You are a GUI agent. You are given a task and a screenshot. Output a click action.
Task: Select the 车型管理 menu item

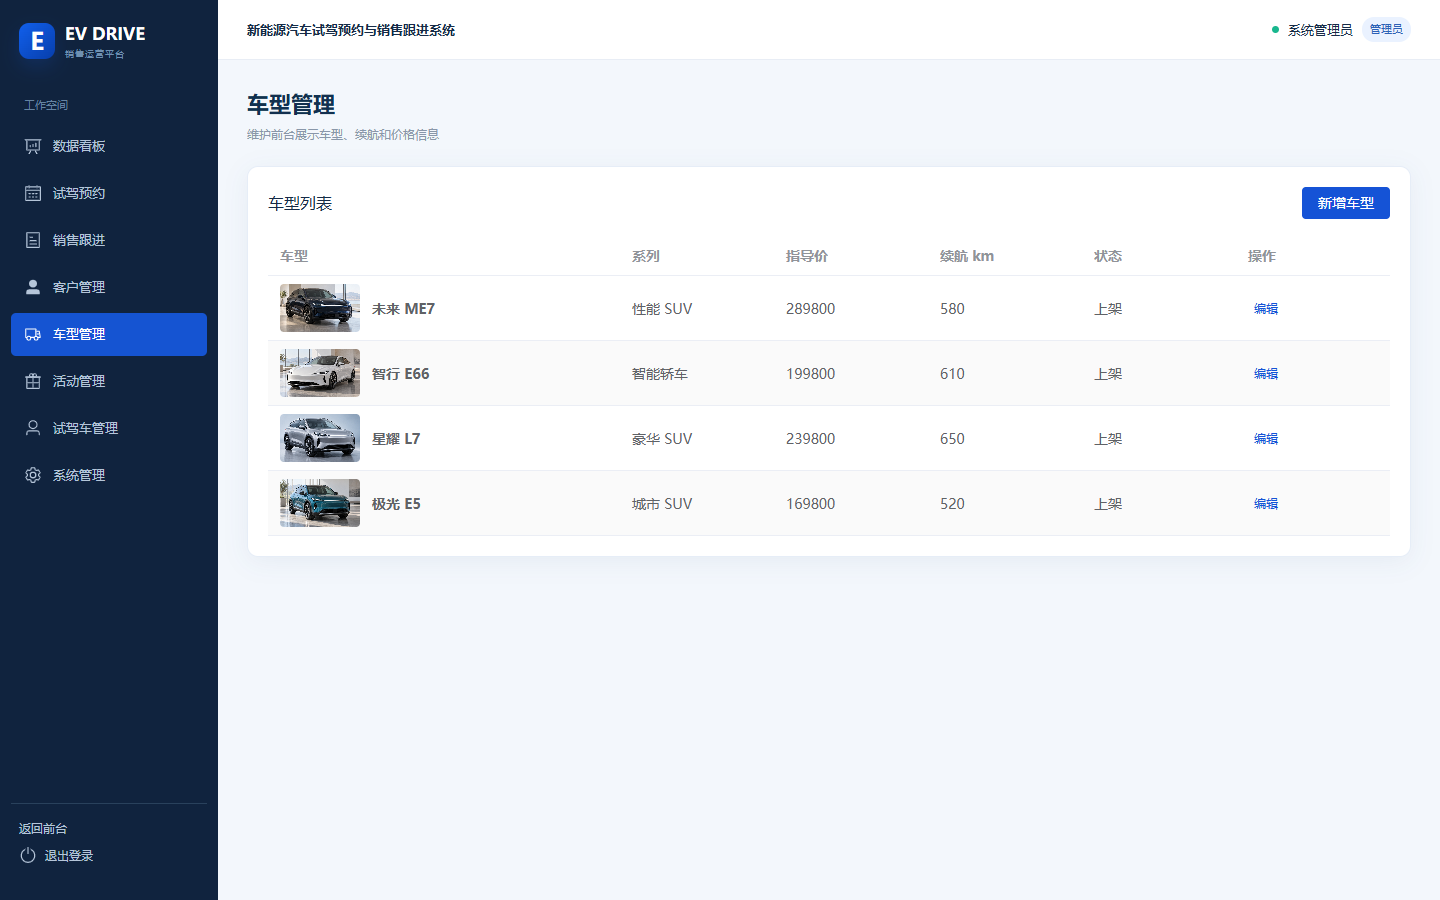[109, 334]
